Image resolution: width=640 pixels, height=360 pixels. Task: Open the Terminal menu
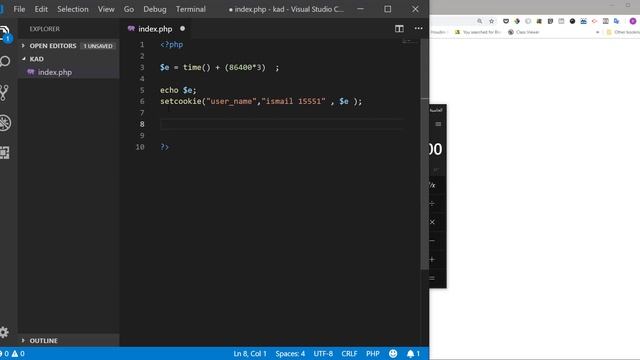click(x=191, y=9)
